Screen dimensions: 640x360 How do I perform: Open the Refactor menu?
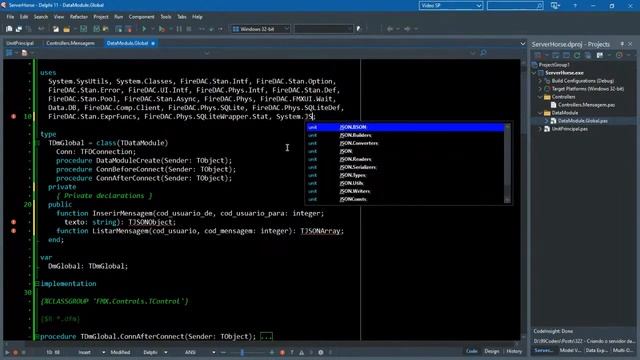(x=79, y=17)
